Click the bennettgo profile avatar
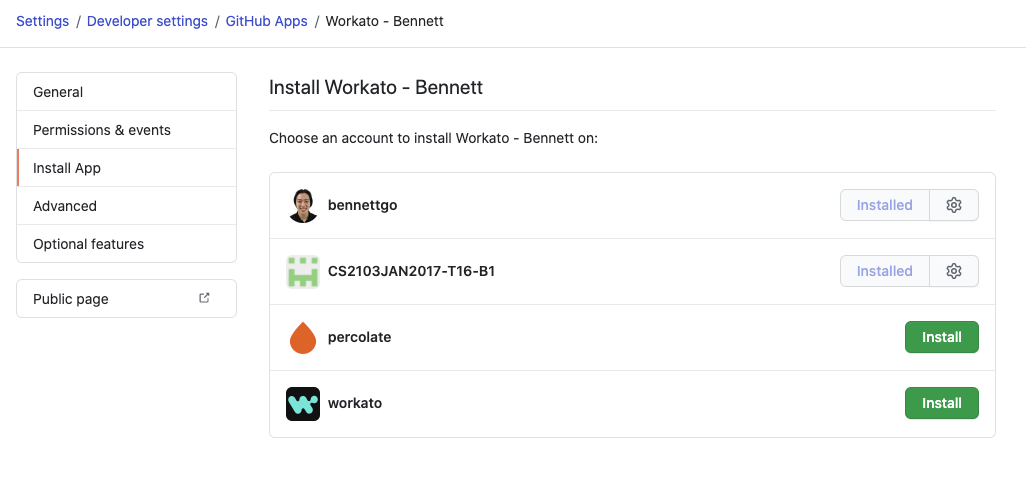Image resolution: width=1026 pixels, height=493 pixels. pyautogui.click(x=303, y=205)
